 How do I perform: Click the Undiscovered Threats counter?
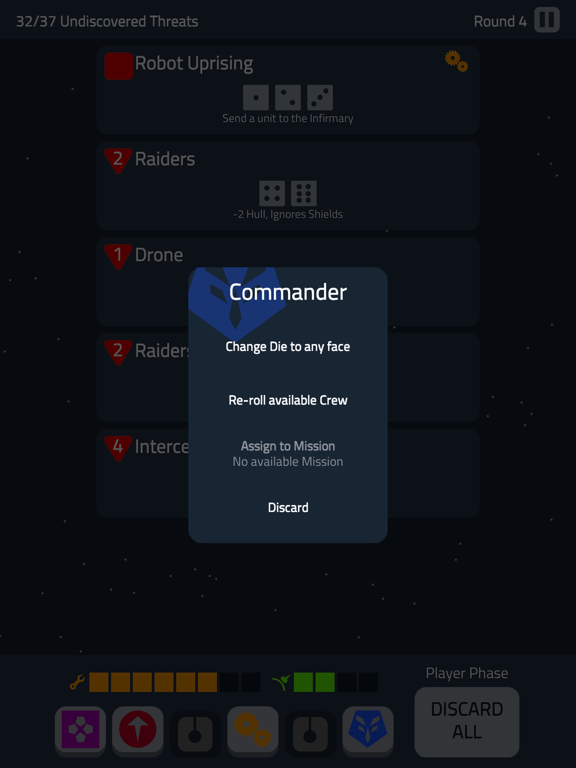click(107, 22)
